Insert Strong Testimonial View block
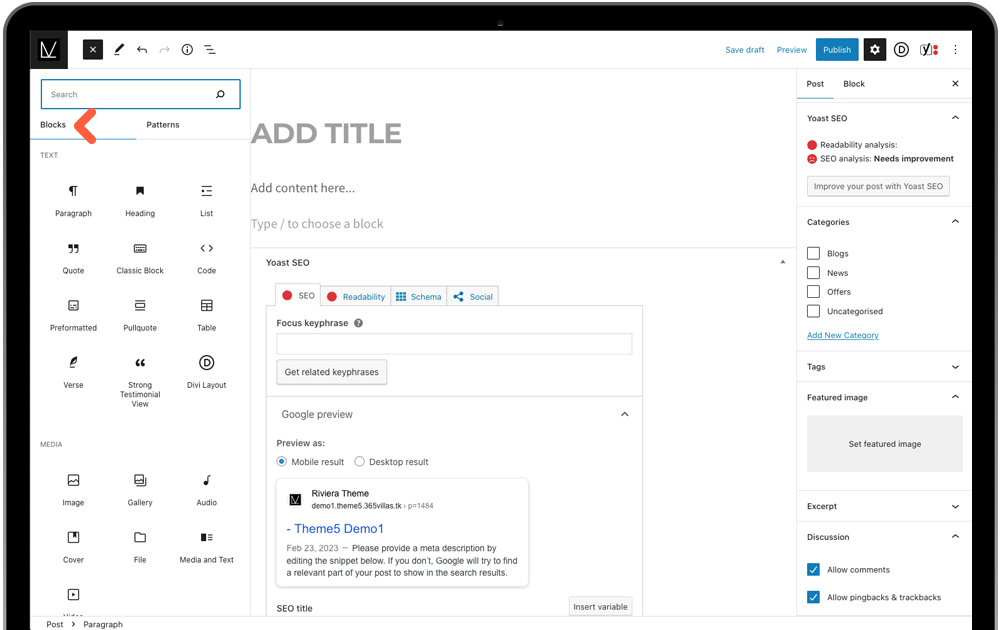Viewport: 1000px width, 630px height. click(140, 381)
